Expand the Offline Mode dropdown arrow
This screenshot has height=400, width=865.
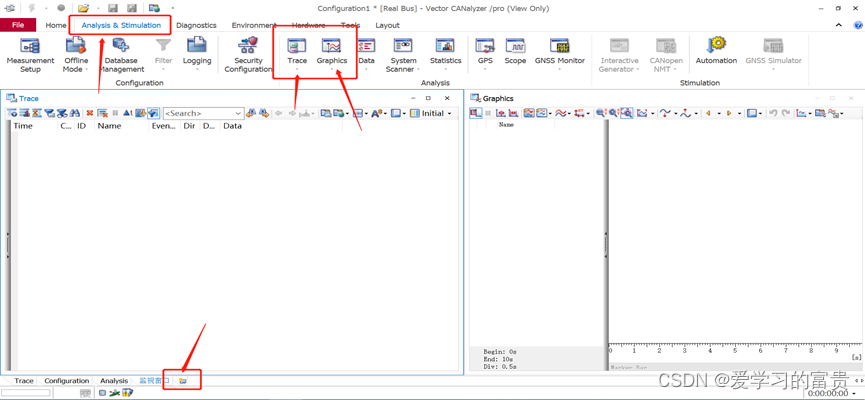click(x=87, y=70)
